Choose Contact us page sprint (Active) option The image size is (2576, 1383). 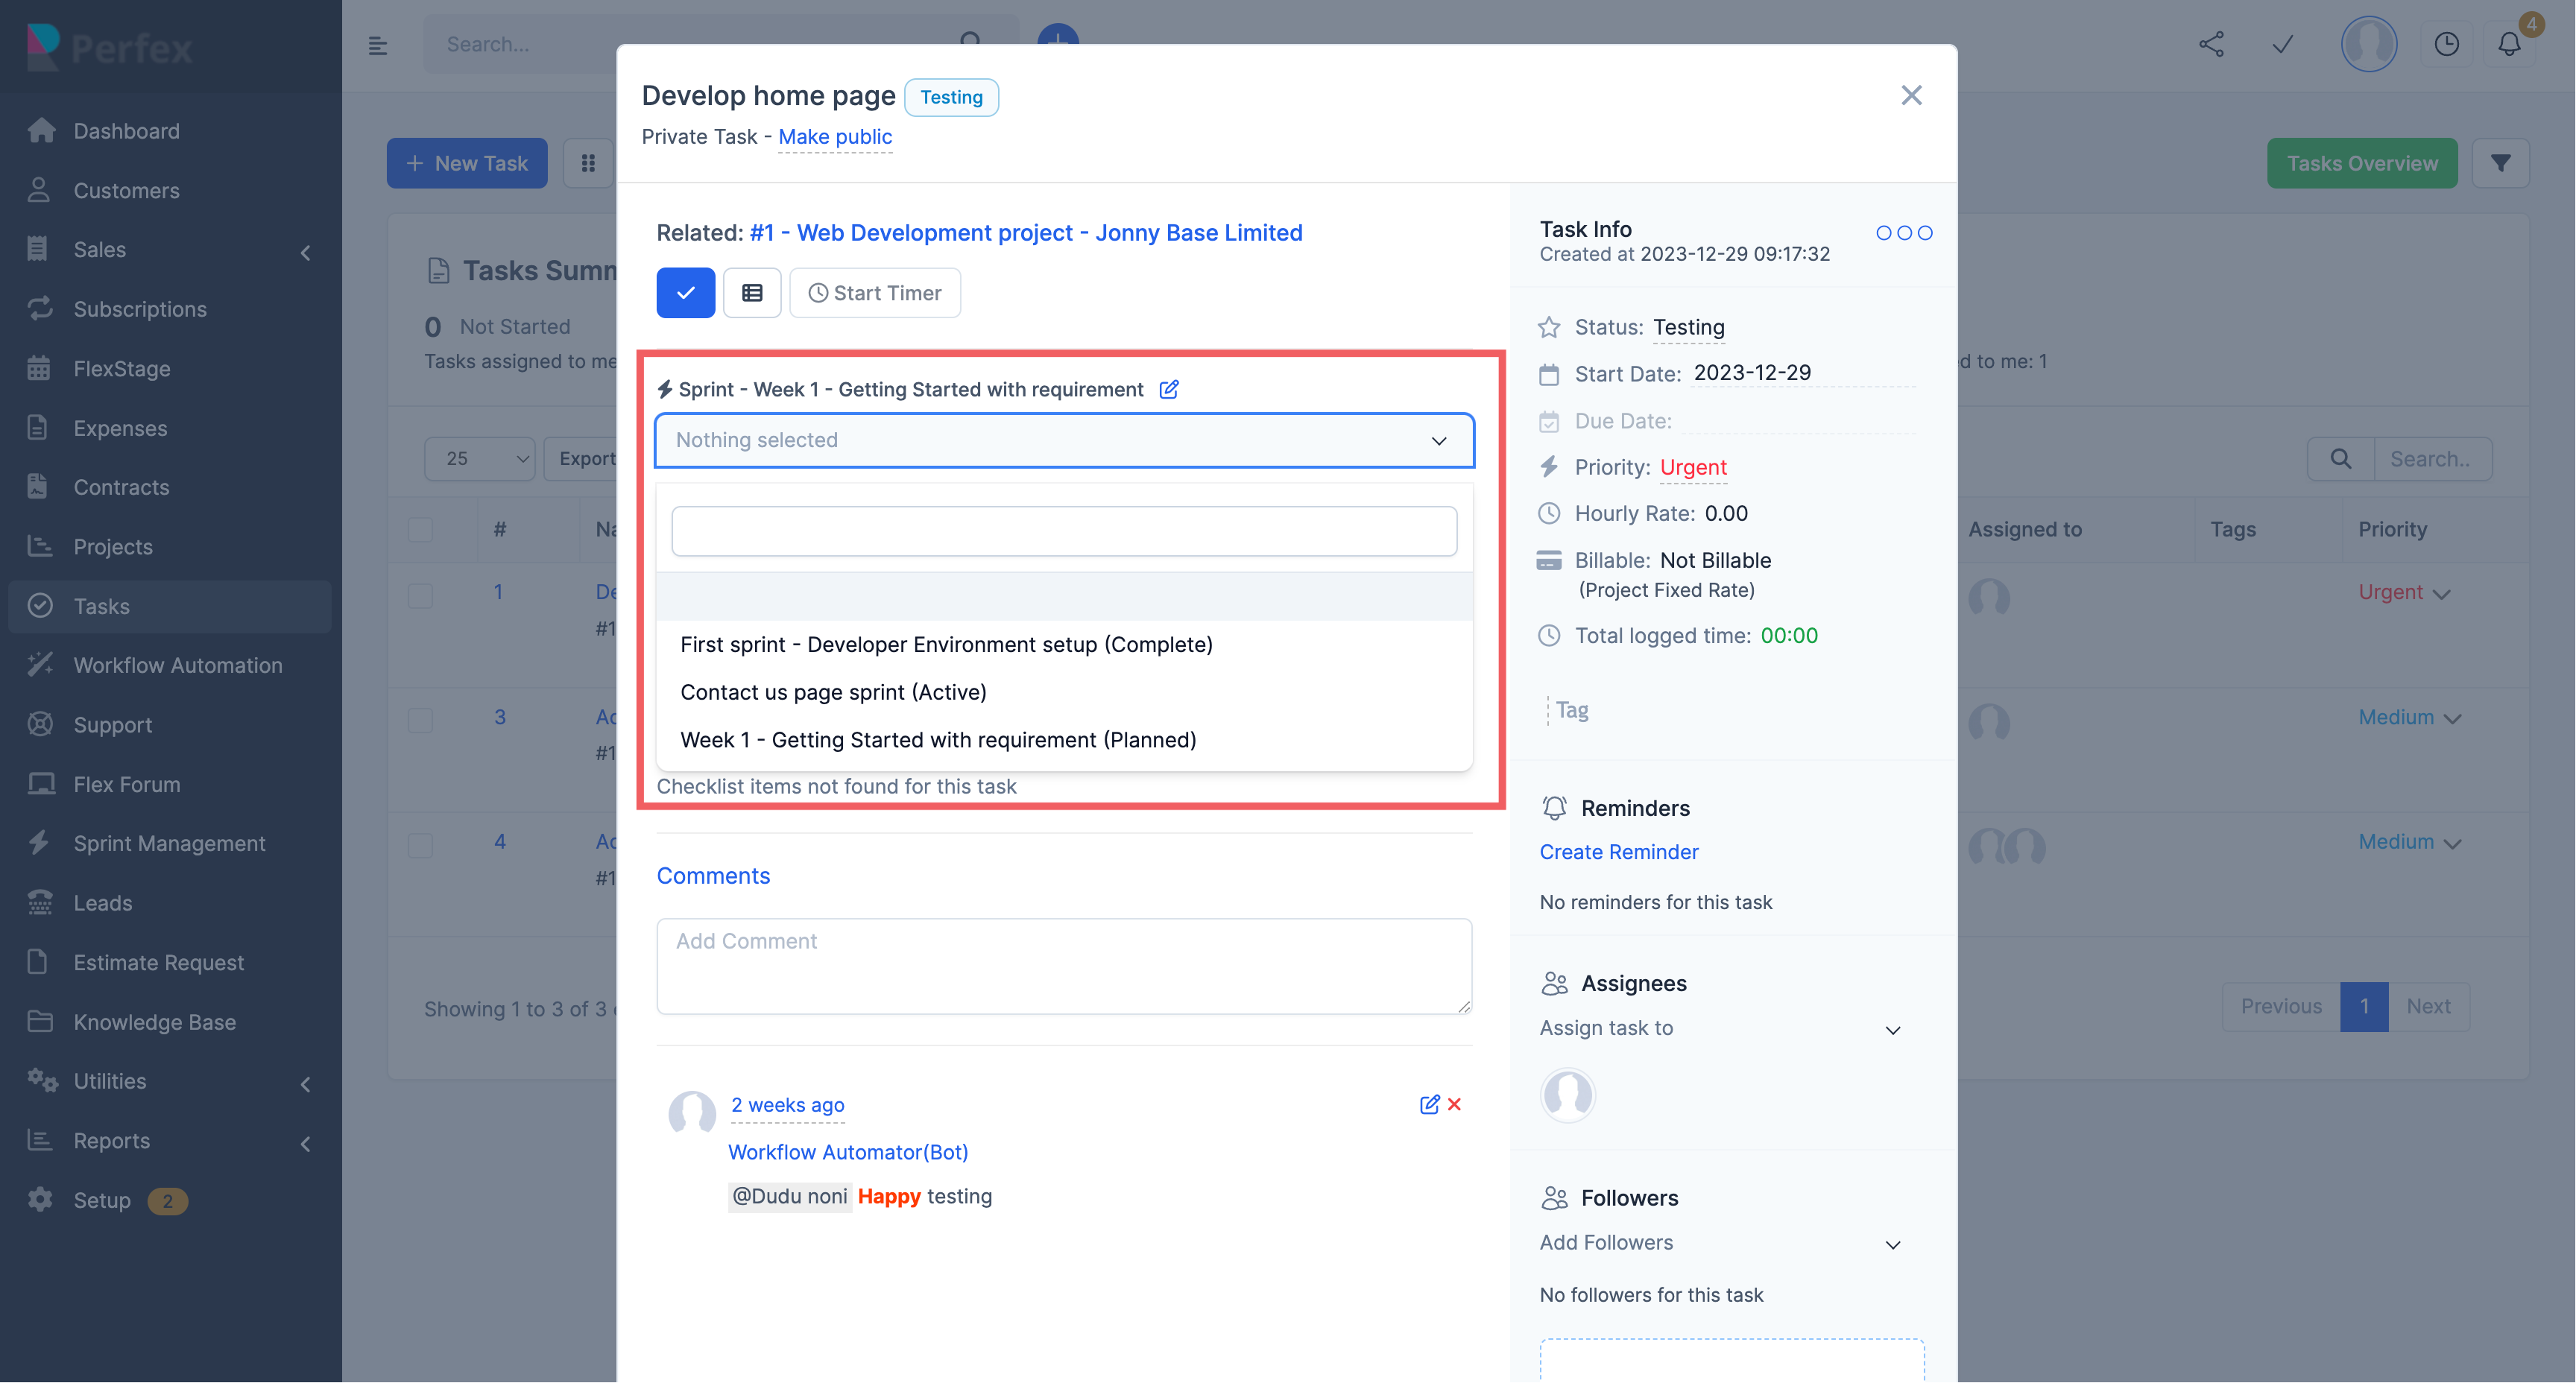click(833, 692)
